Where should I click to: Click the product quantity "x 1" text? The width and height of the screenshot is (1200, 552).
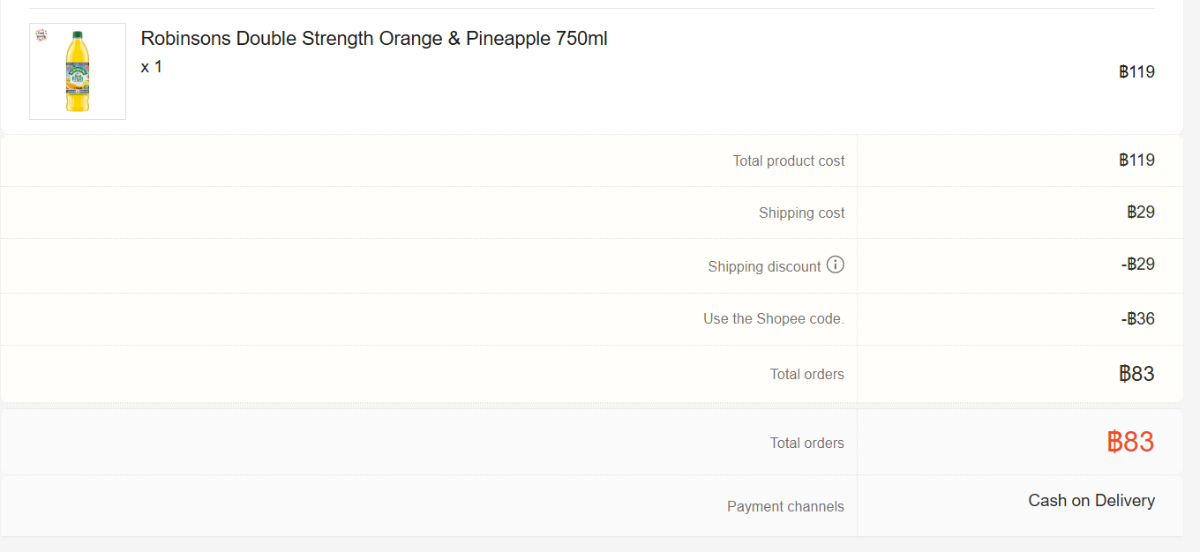tap(151, 67)
